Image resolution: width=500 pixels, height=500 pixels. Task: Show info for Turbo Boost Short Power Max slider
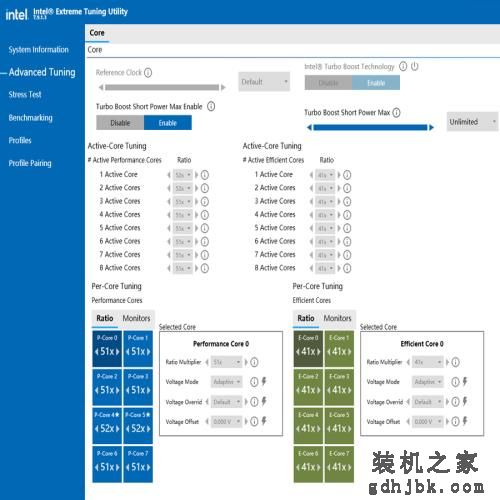tap(396, 113)
